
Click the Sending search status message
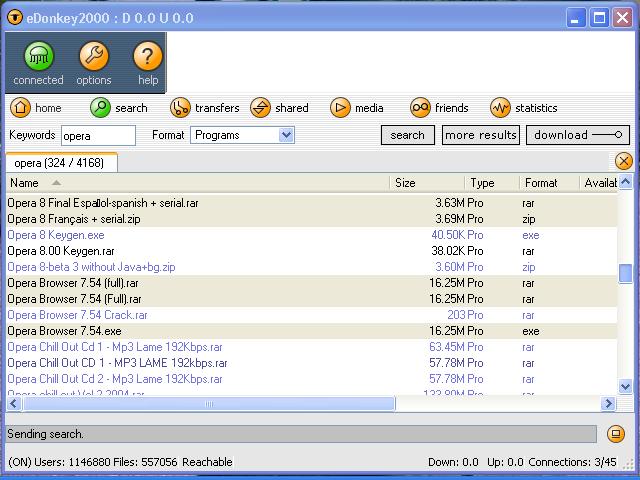[45, 434]
